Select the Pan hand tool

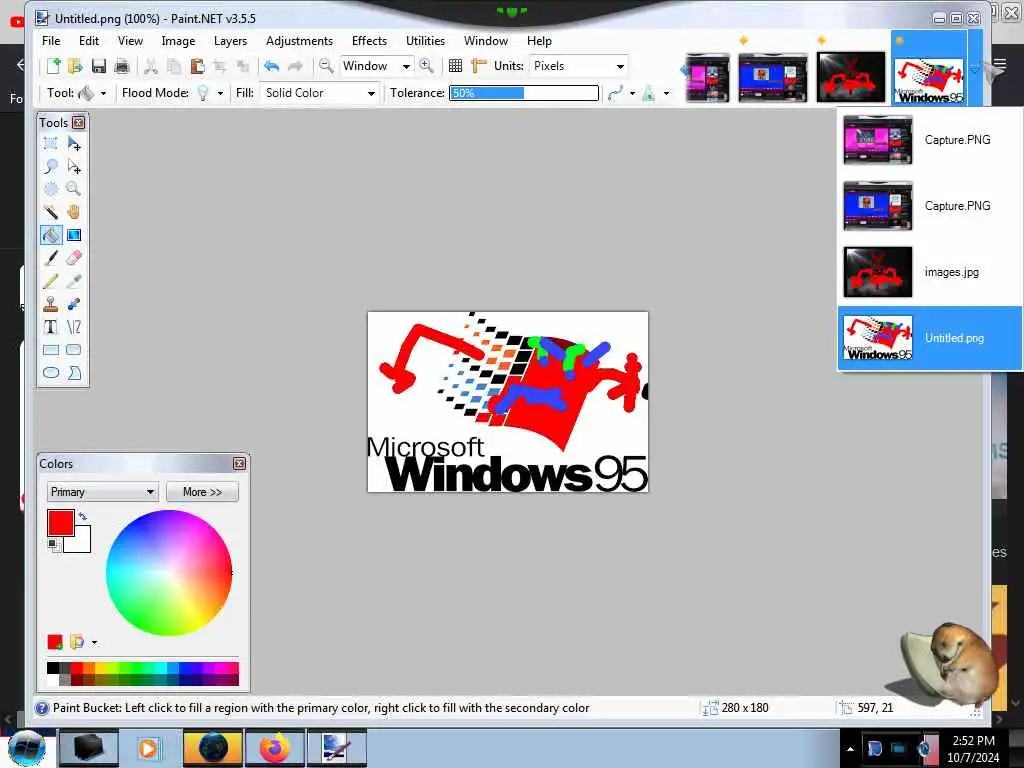[74, 212]
